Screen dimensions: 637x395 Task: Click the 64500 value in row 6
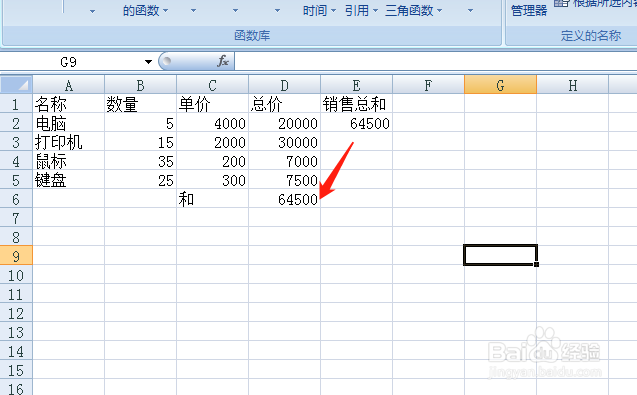tap(284, 199)
